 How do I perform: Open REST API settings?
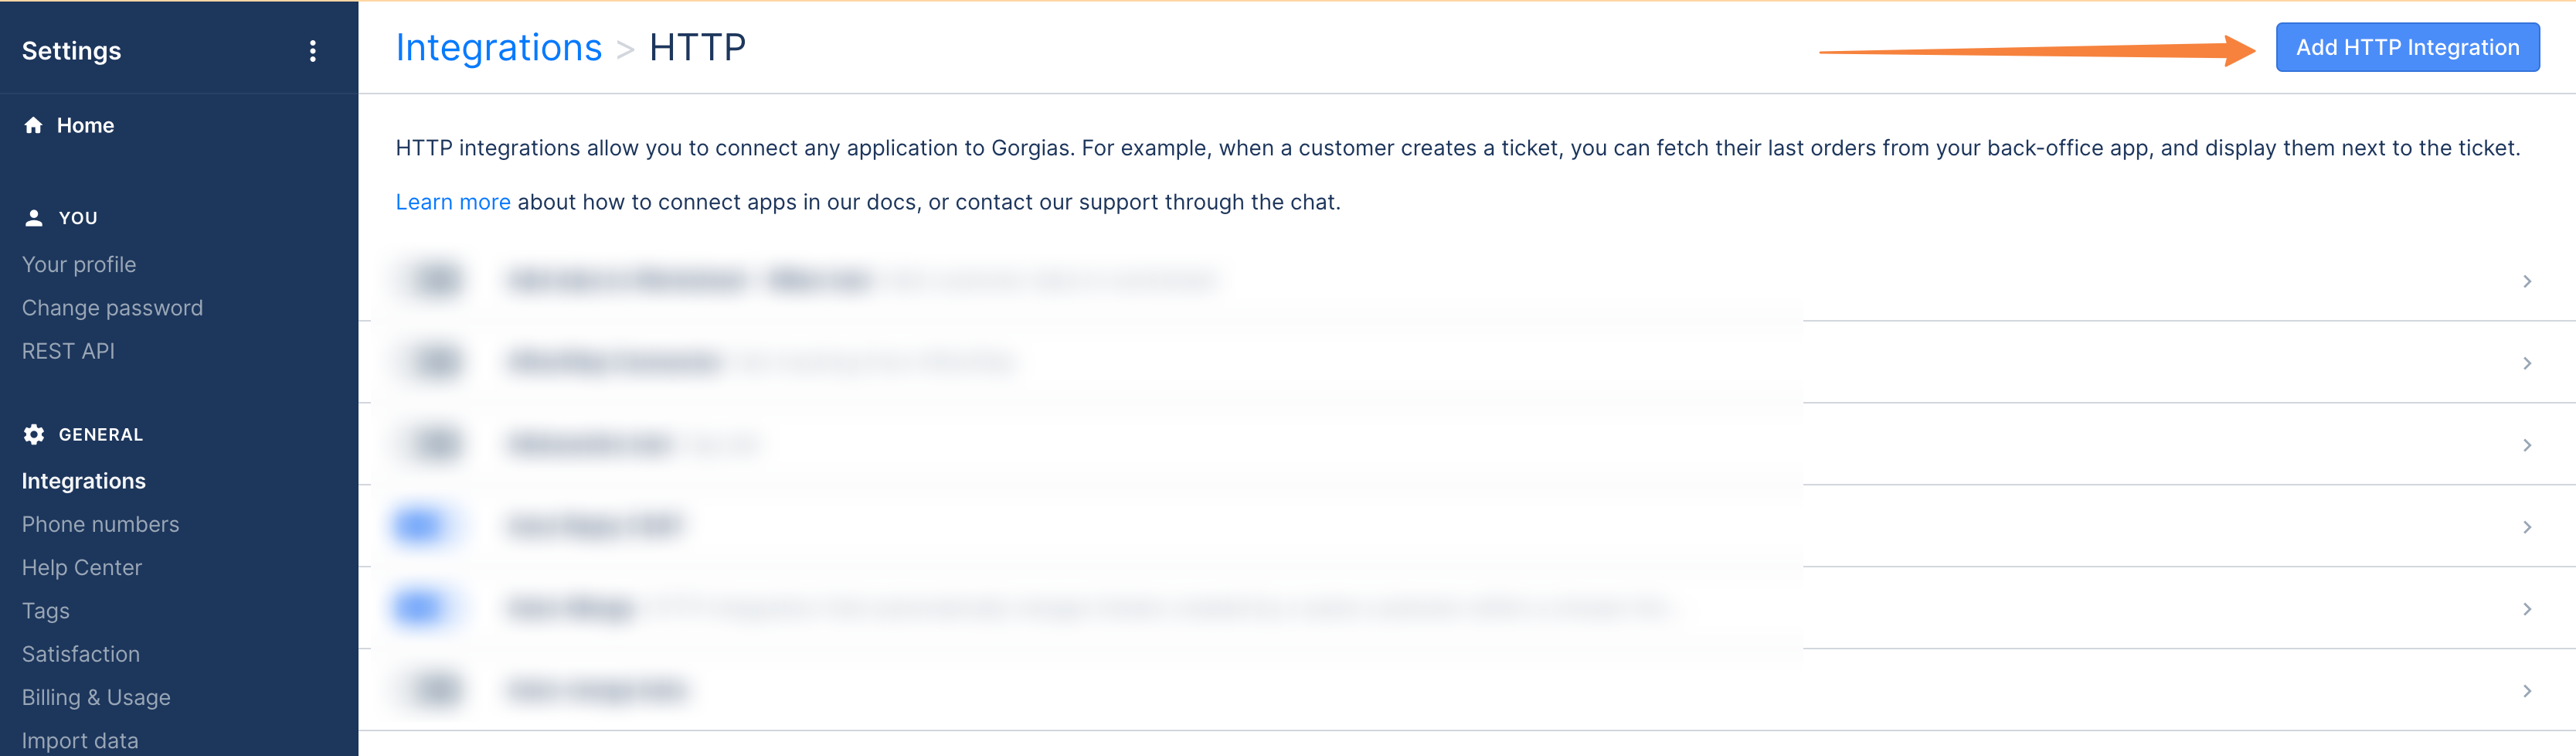click(68, 351)
